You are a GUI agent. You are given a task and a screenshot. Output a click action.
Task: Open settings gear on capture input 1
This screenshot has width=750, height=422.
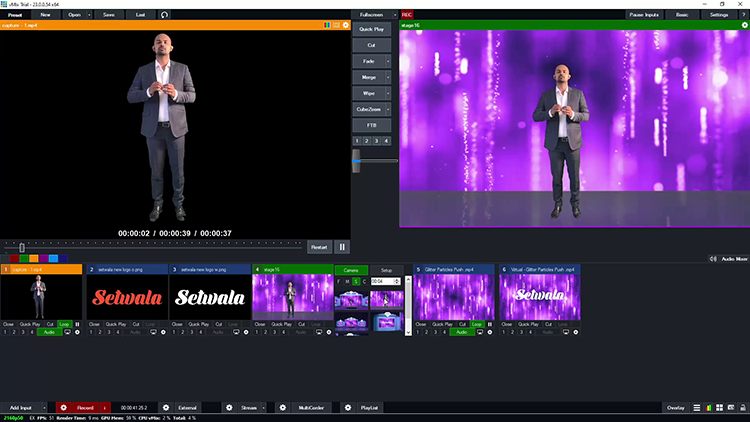click(x=78, y=332)
